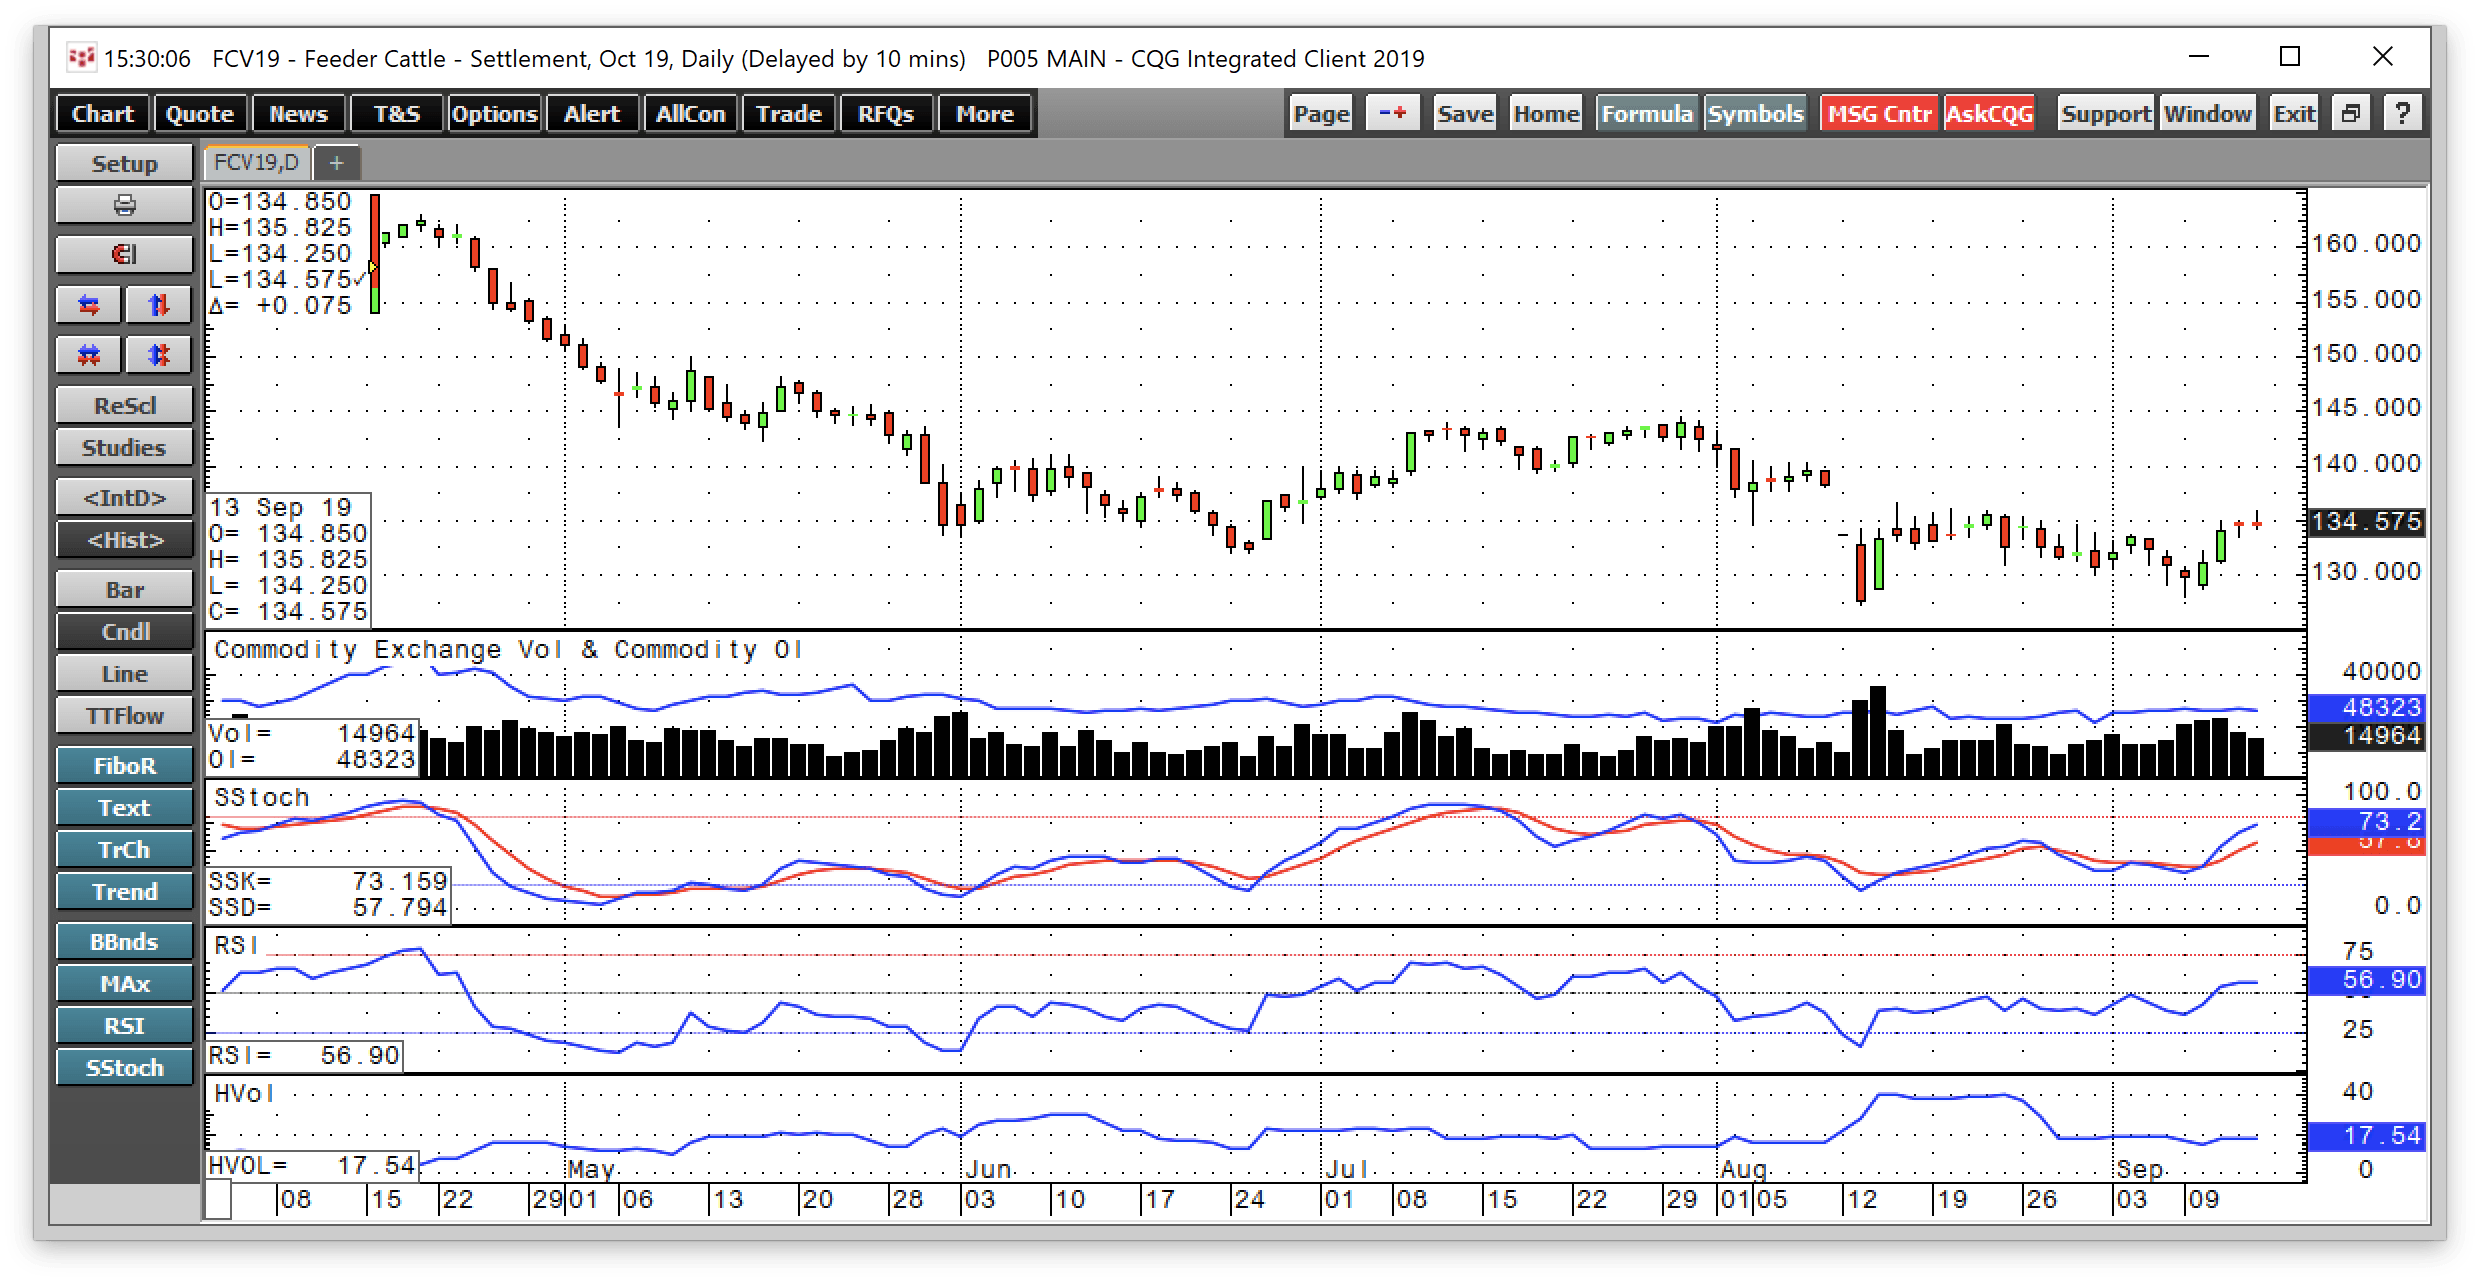
Task: Click the restore window icon in toolbar
Action: click(2350, 113)
